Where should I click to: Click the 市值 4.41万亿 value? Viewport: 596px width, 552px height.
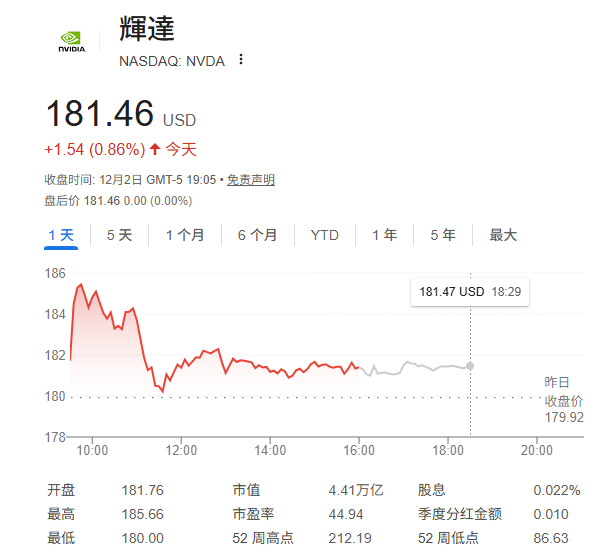coord(356,490)
